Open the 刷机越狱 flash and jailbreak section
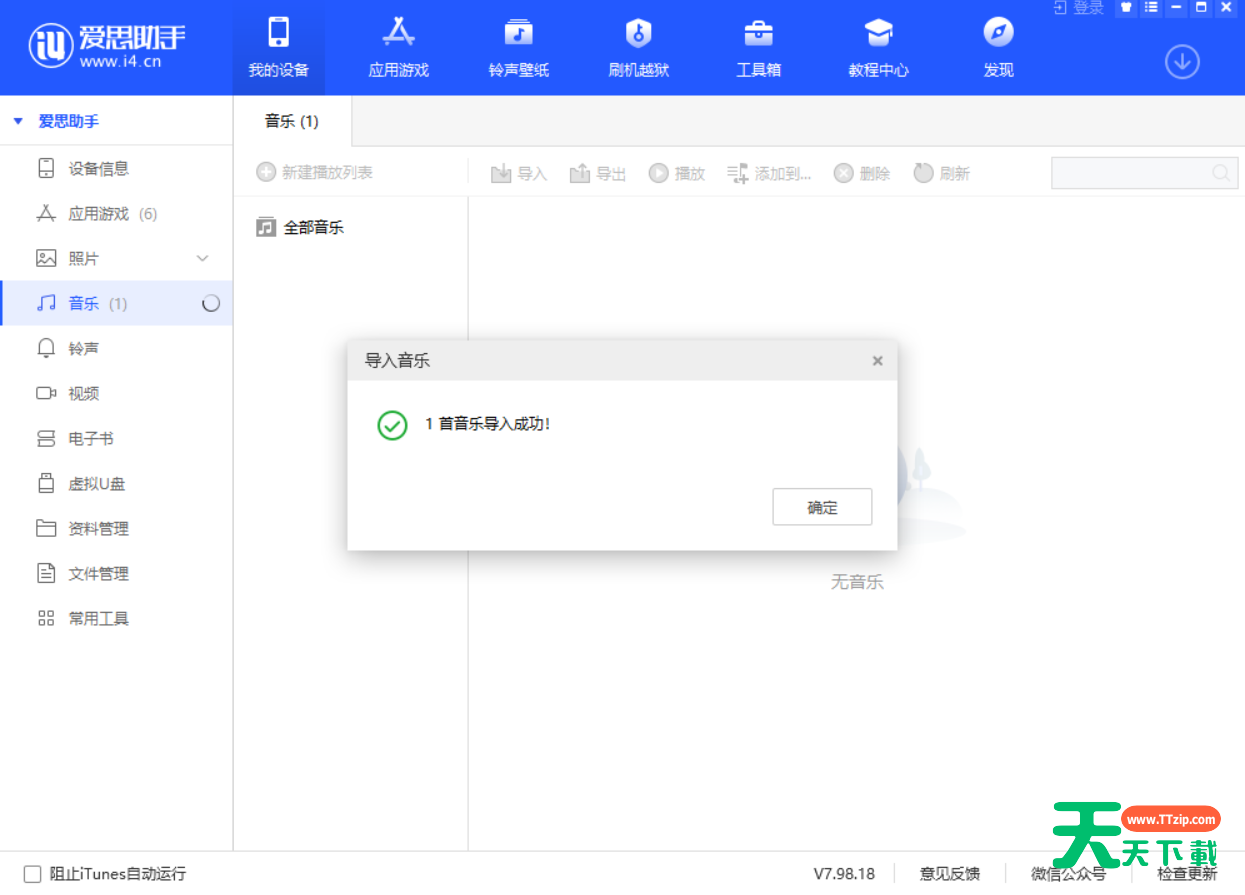This screenshot has width=1245, height=895. tap(638, 34)
